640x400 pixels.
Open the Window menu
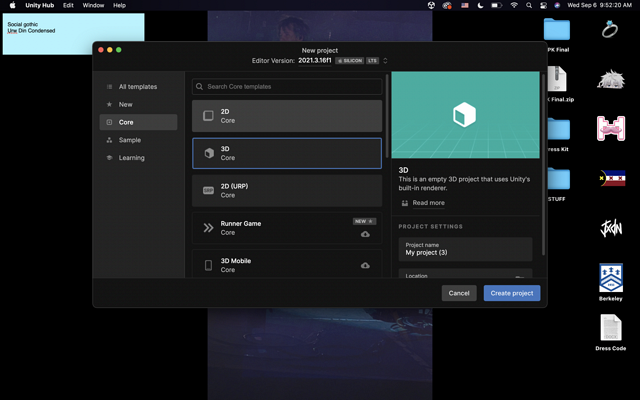[93, 5]
